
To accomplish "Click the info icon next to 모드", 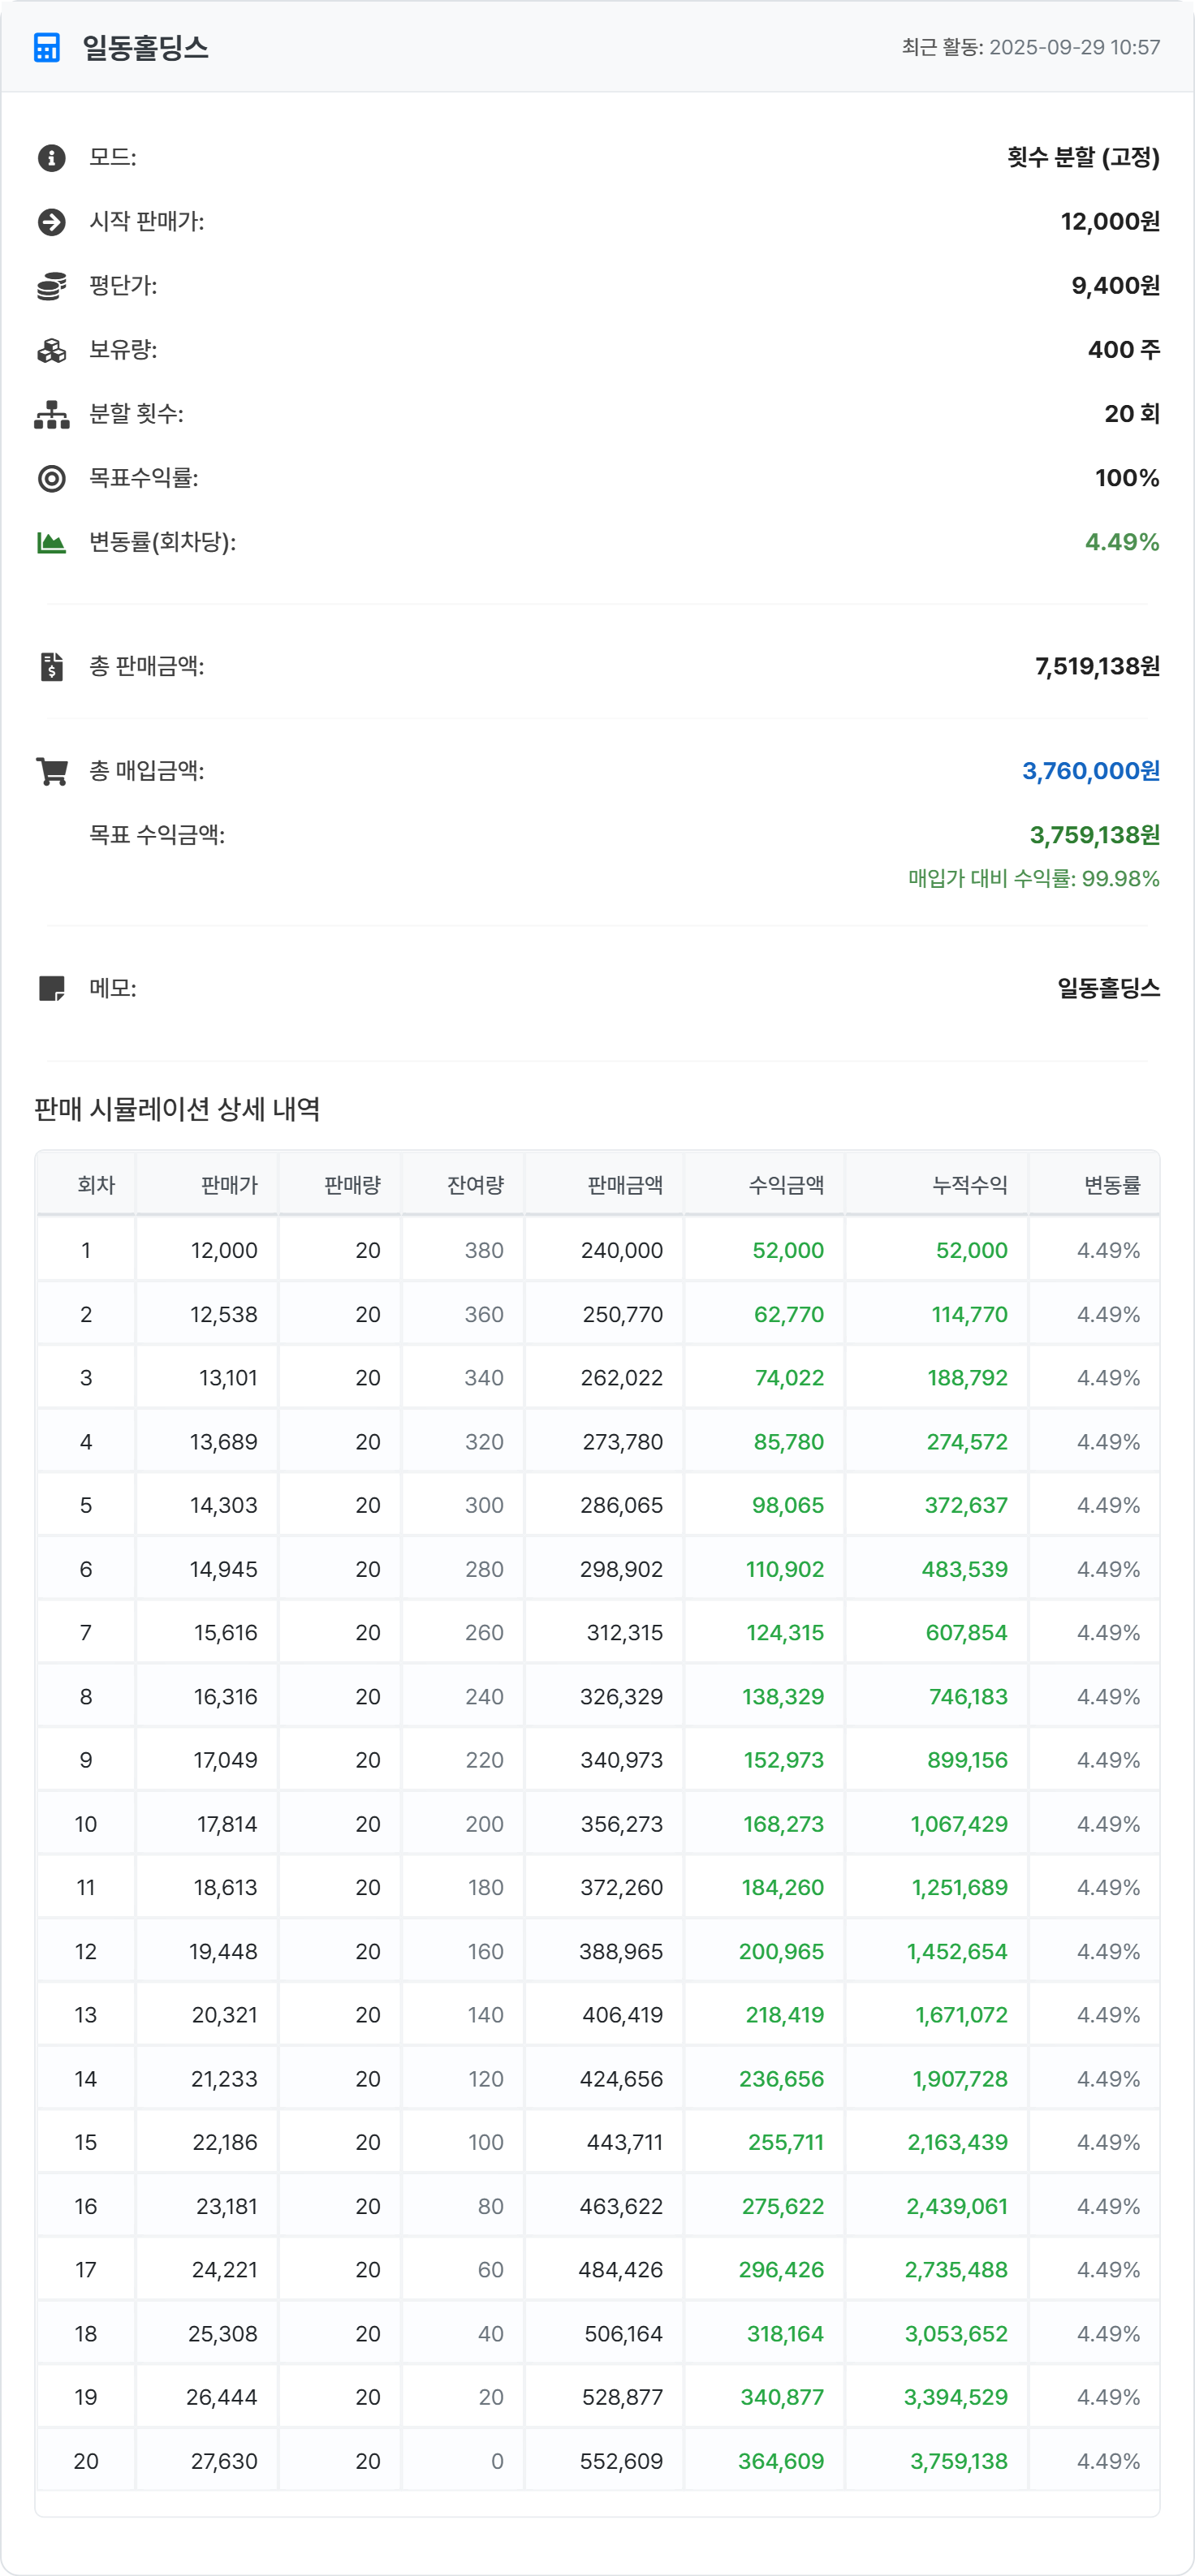I will point(51,157).
